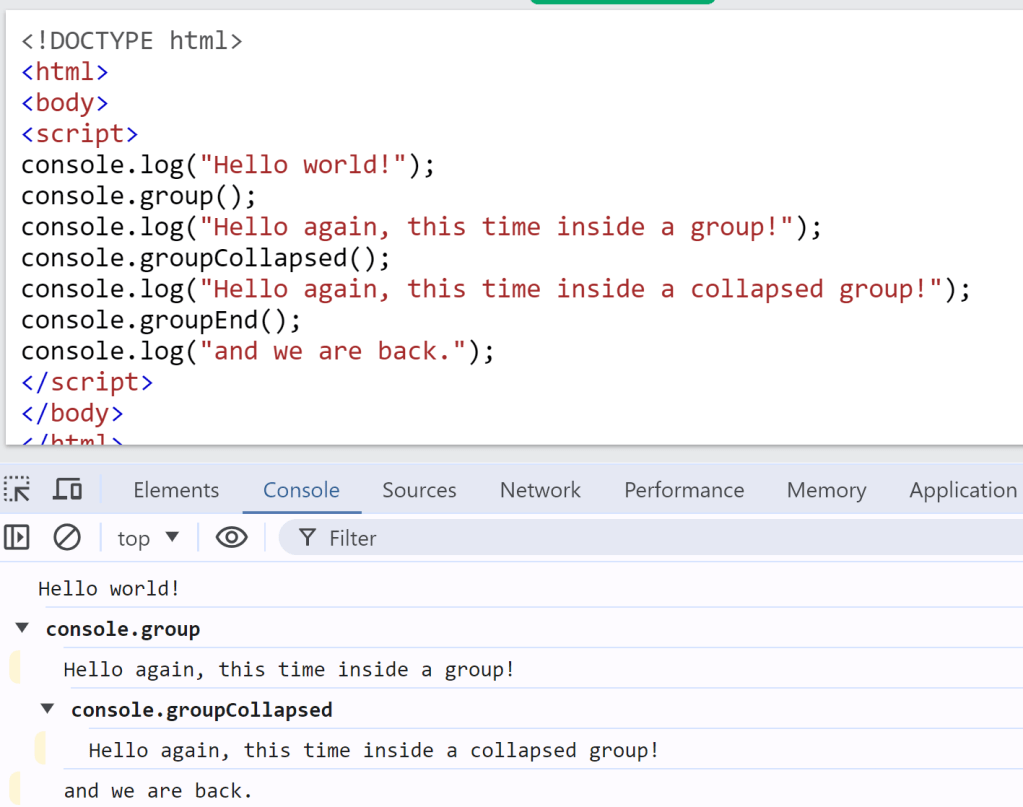Select the 'Hello world!' console message
Image resolution: width=1023 pixels, height=807 pixels.
[109, 588]
